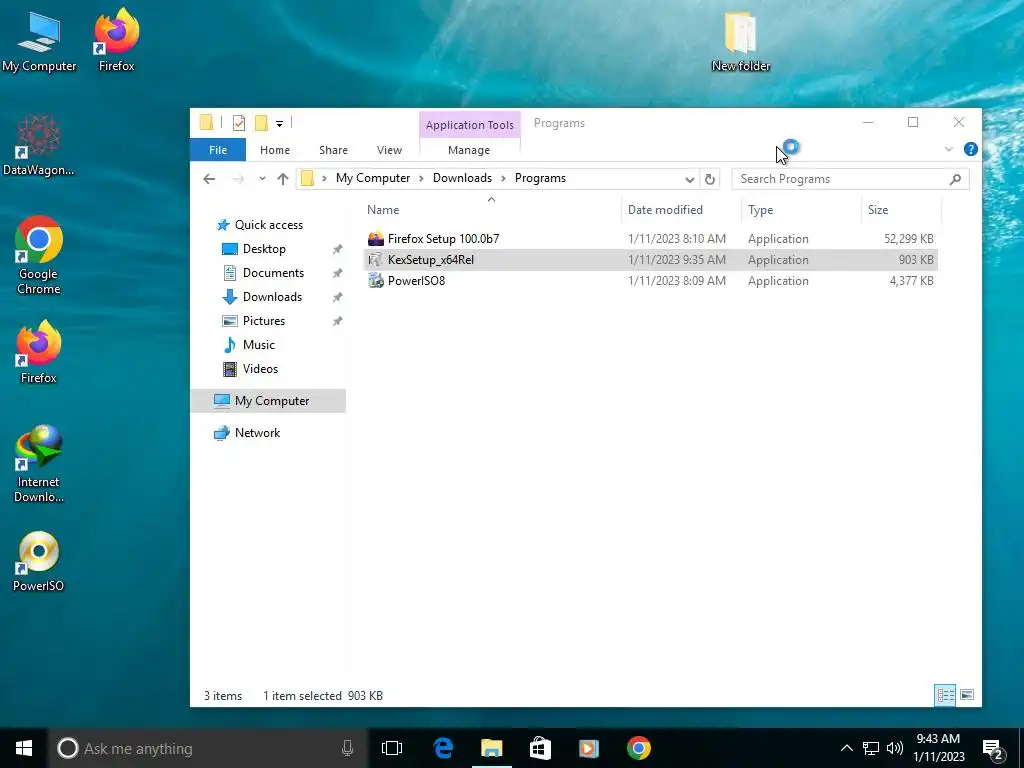This screenshot has height=768, width=1024.
Task: Launch the top-row Firefox desktop shortcut
Action: (116, 41)
